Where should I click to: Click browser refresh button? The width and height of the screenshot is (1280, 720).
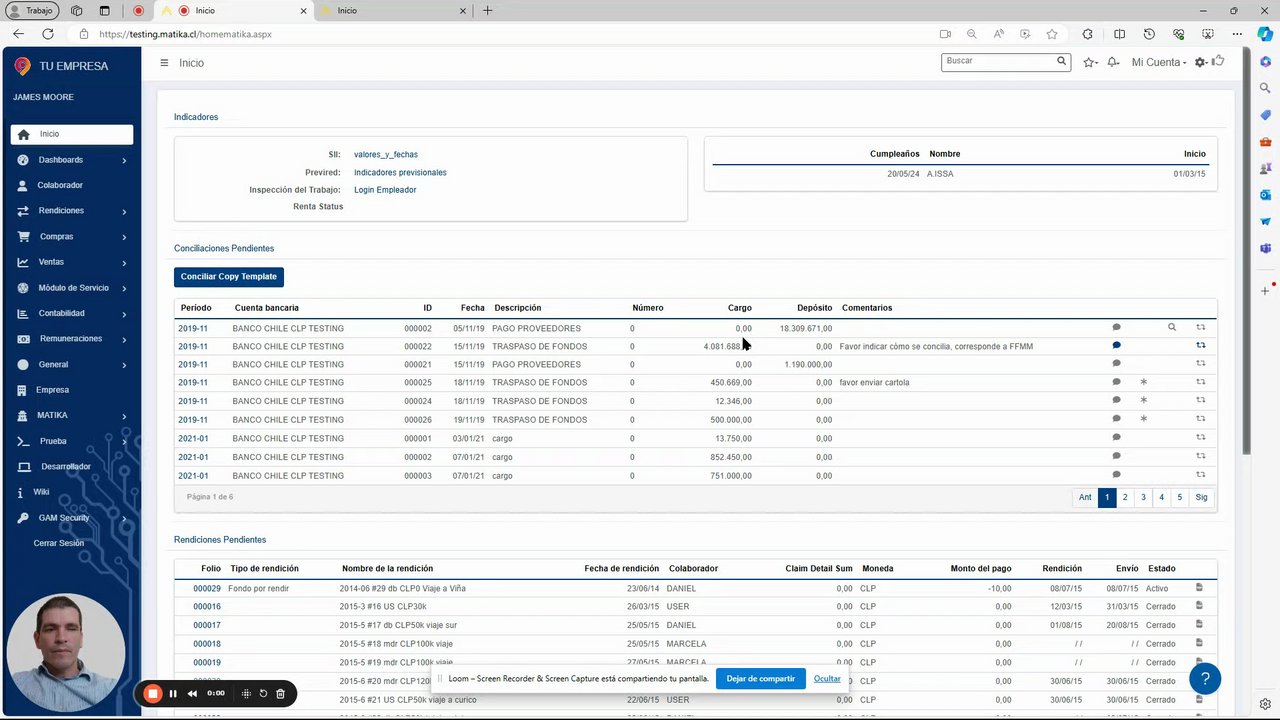coord(48,34)
